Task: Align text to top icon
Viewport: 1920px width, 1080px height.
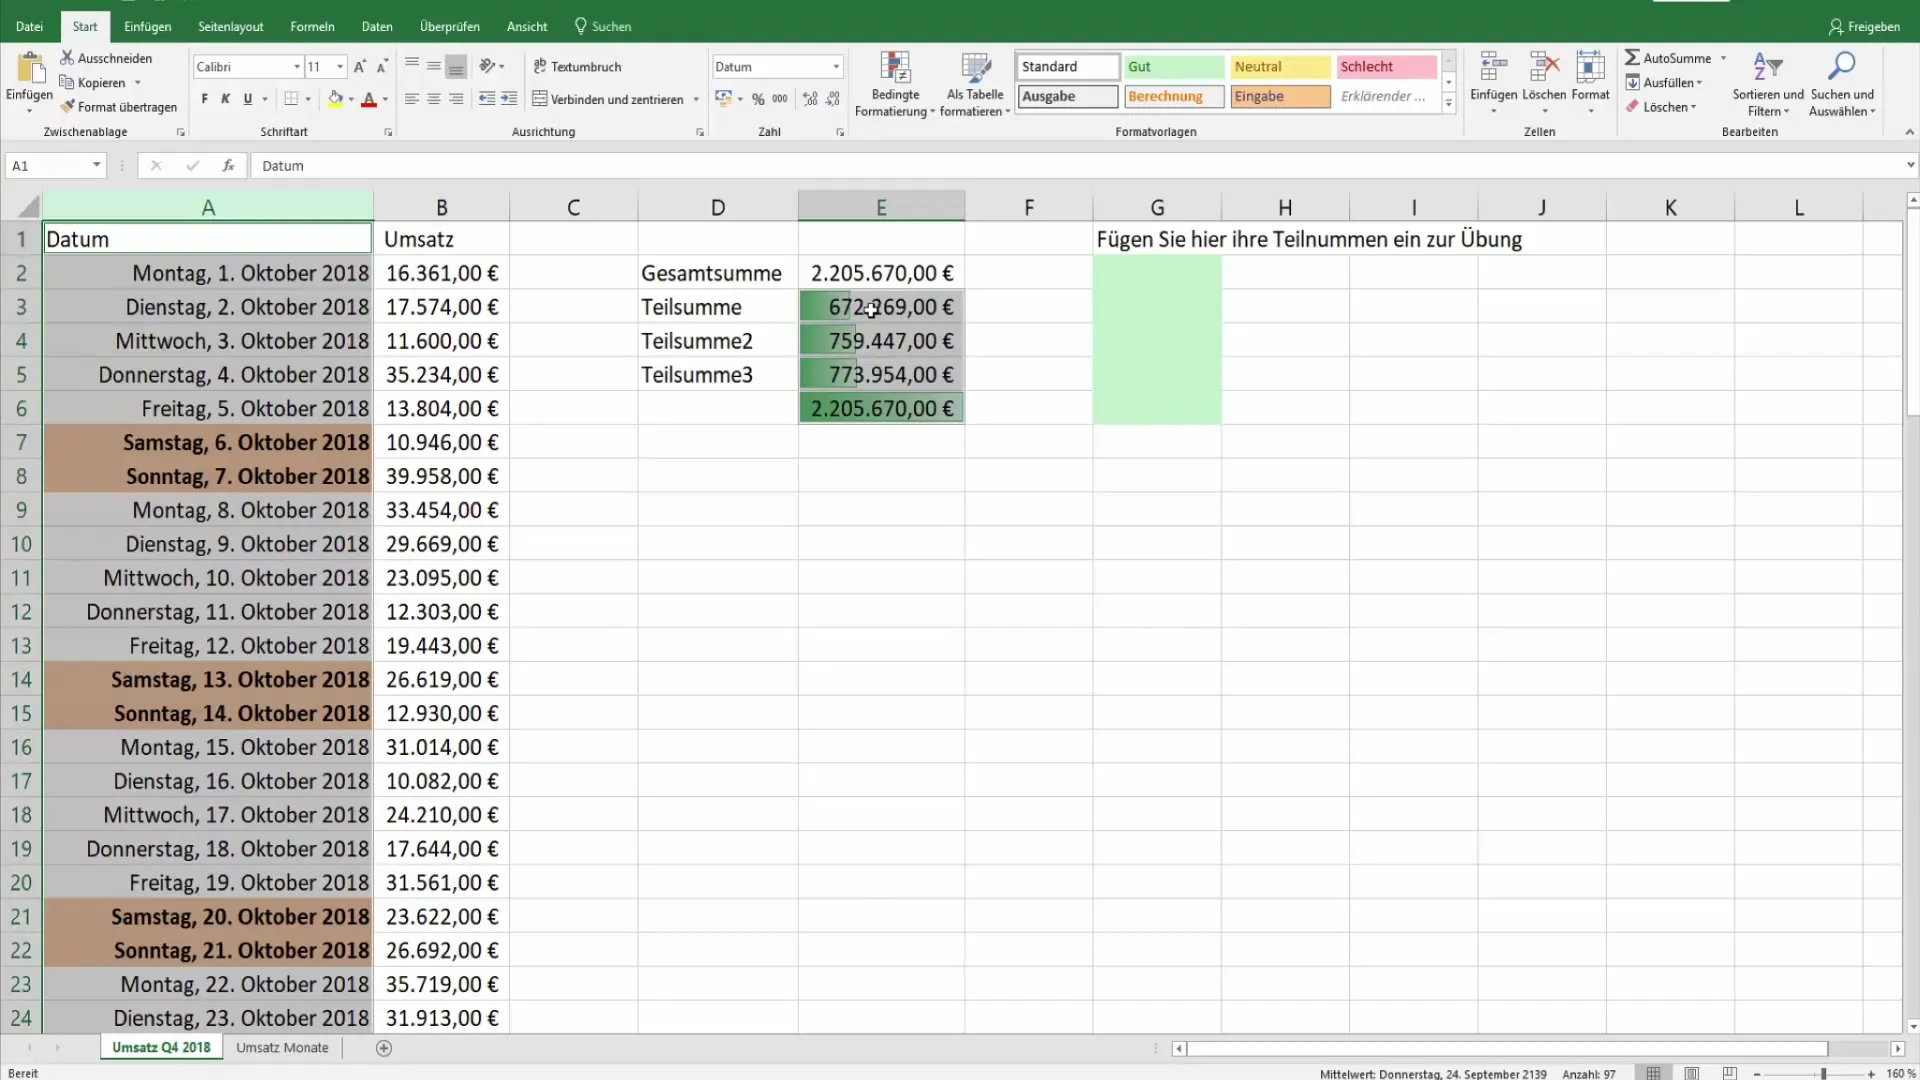Action: pos(412,66)
